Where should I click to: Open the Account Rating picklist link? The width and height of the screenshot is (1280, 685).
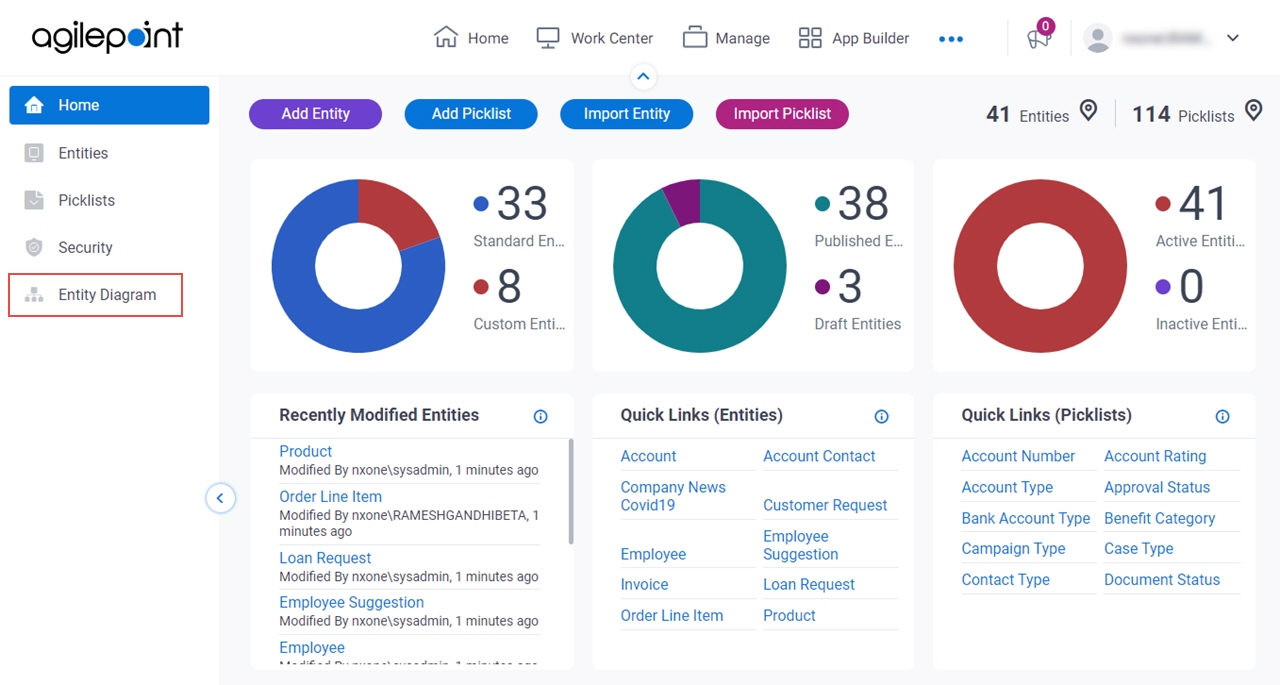pos(1155,456)
